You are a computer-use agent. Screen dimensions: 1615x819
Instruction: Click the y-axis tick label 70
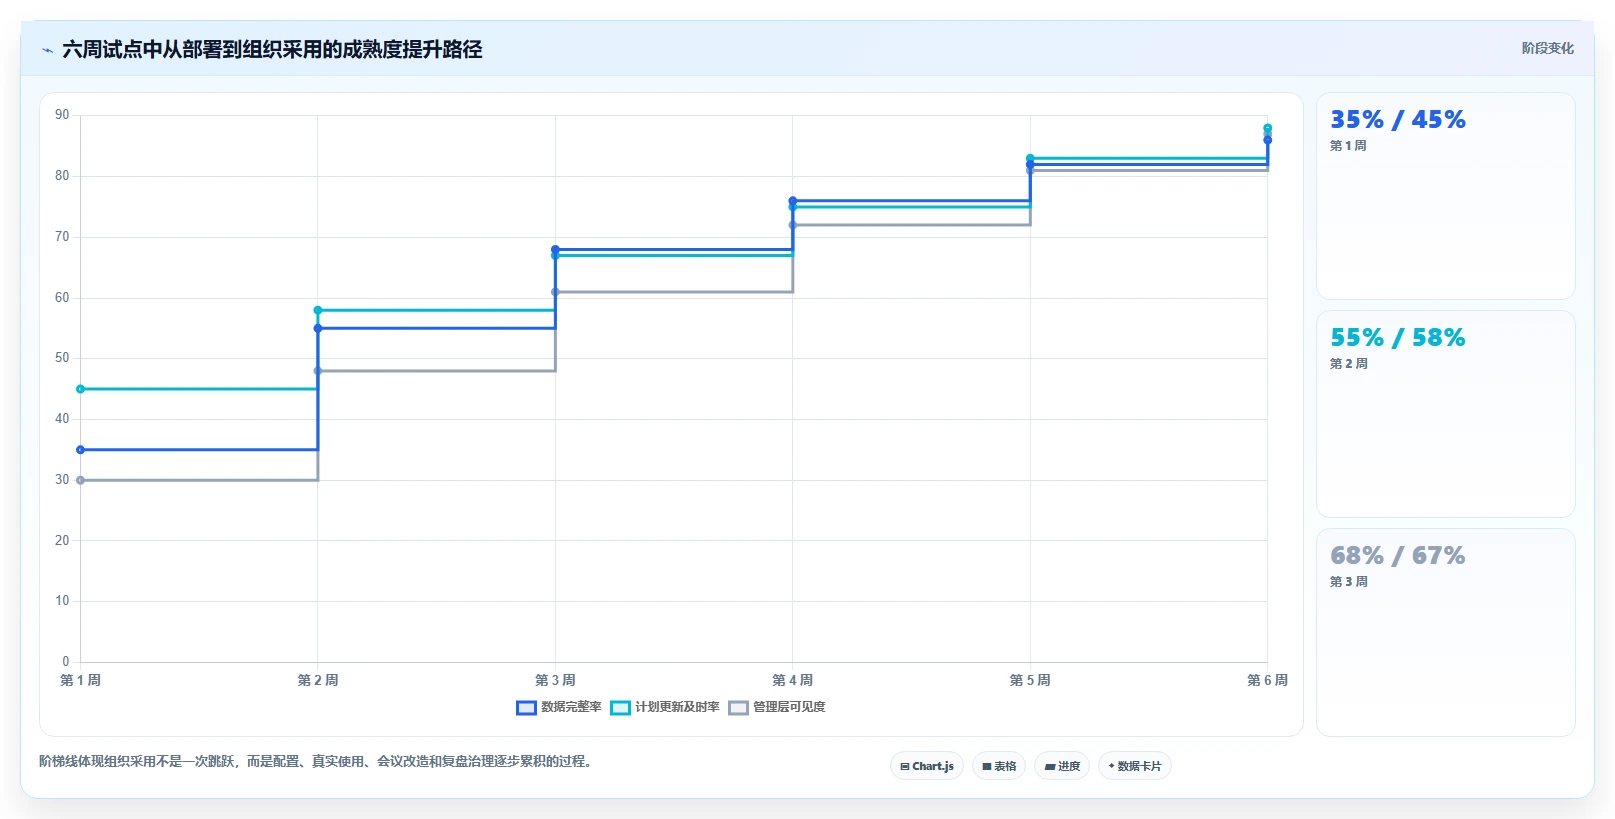click(62, 237)
